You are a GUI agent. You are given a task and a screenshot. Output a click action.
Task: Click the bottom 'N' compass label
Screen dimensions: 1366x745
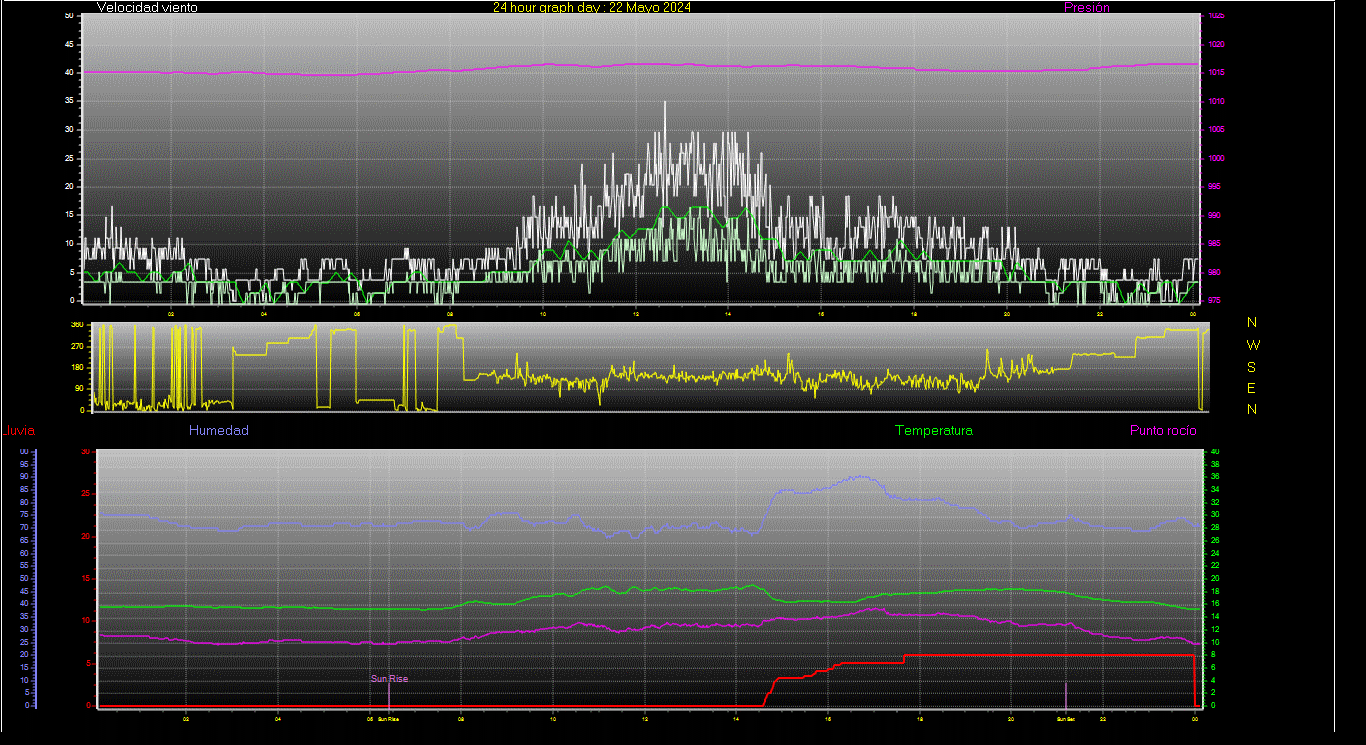pos(1252,409)
